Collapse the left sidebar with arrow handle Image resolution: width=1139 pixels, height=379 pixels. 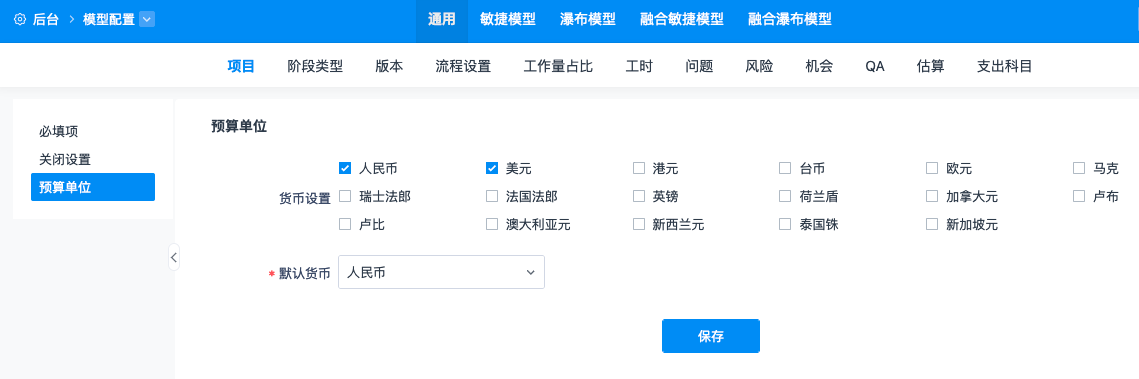174,257
